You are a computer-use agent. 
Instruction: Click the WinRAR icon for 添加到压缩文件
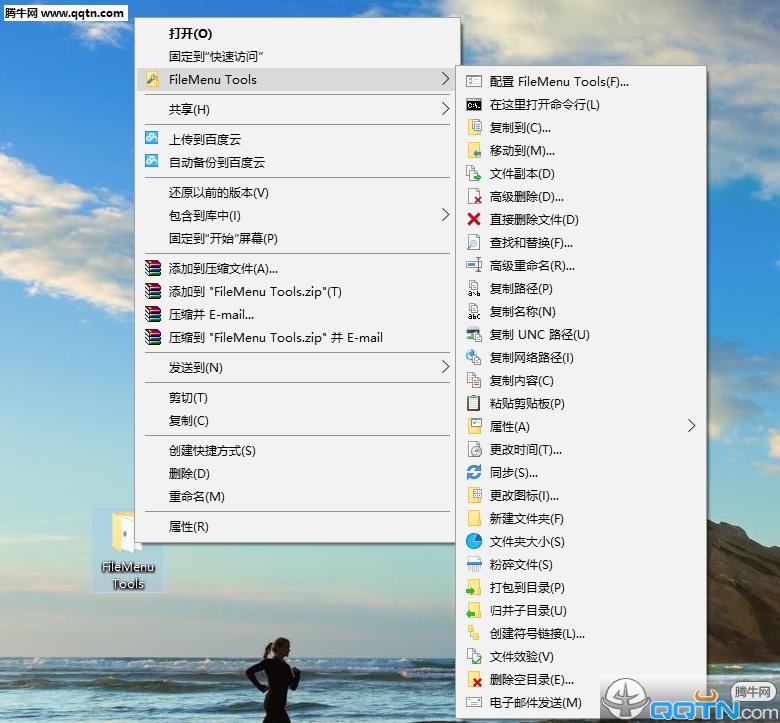[x=152, y=268]
